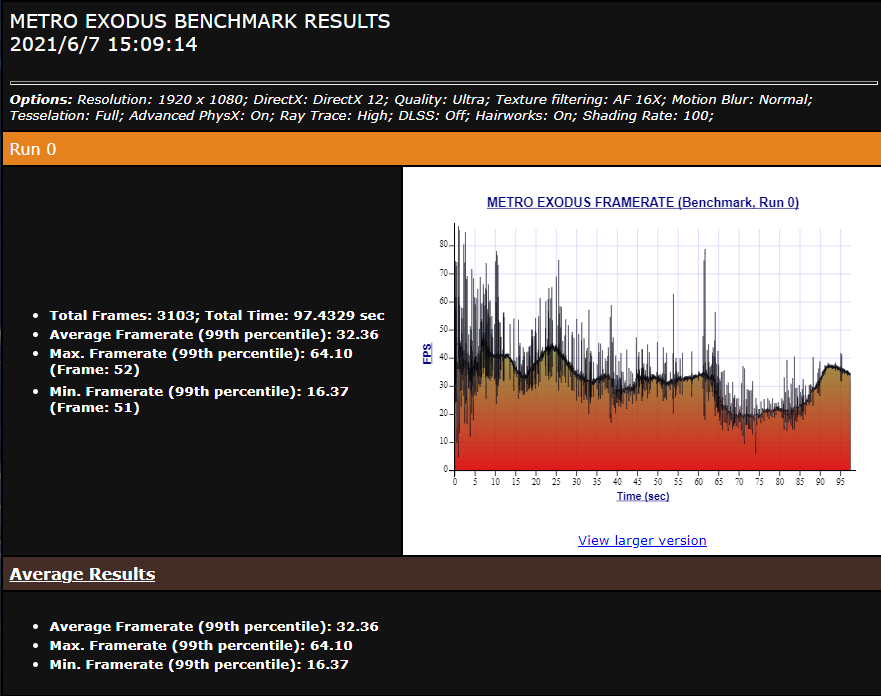Click the Average Results heading
Screen dimensions: 881x696
pos(82,574)
